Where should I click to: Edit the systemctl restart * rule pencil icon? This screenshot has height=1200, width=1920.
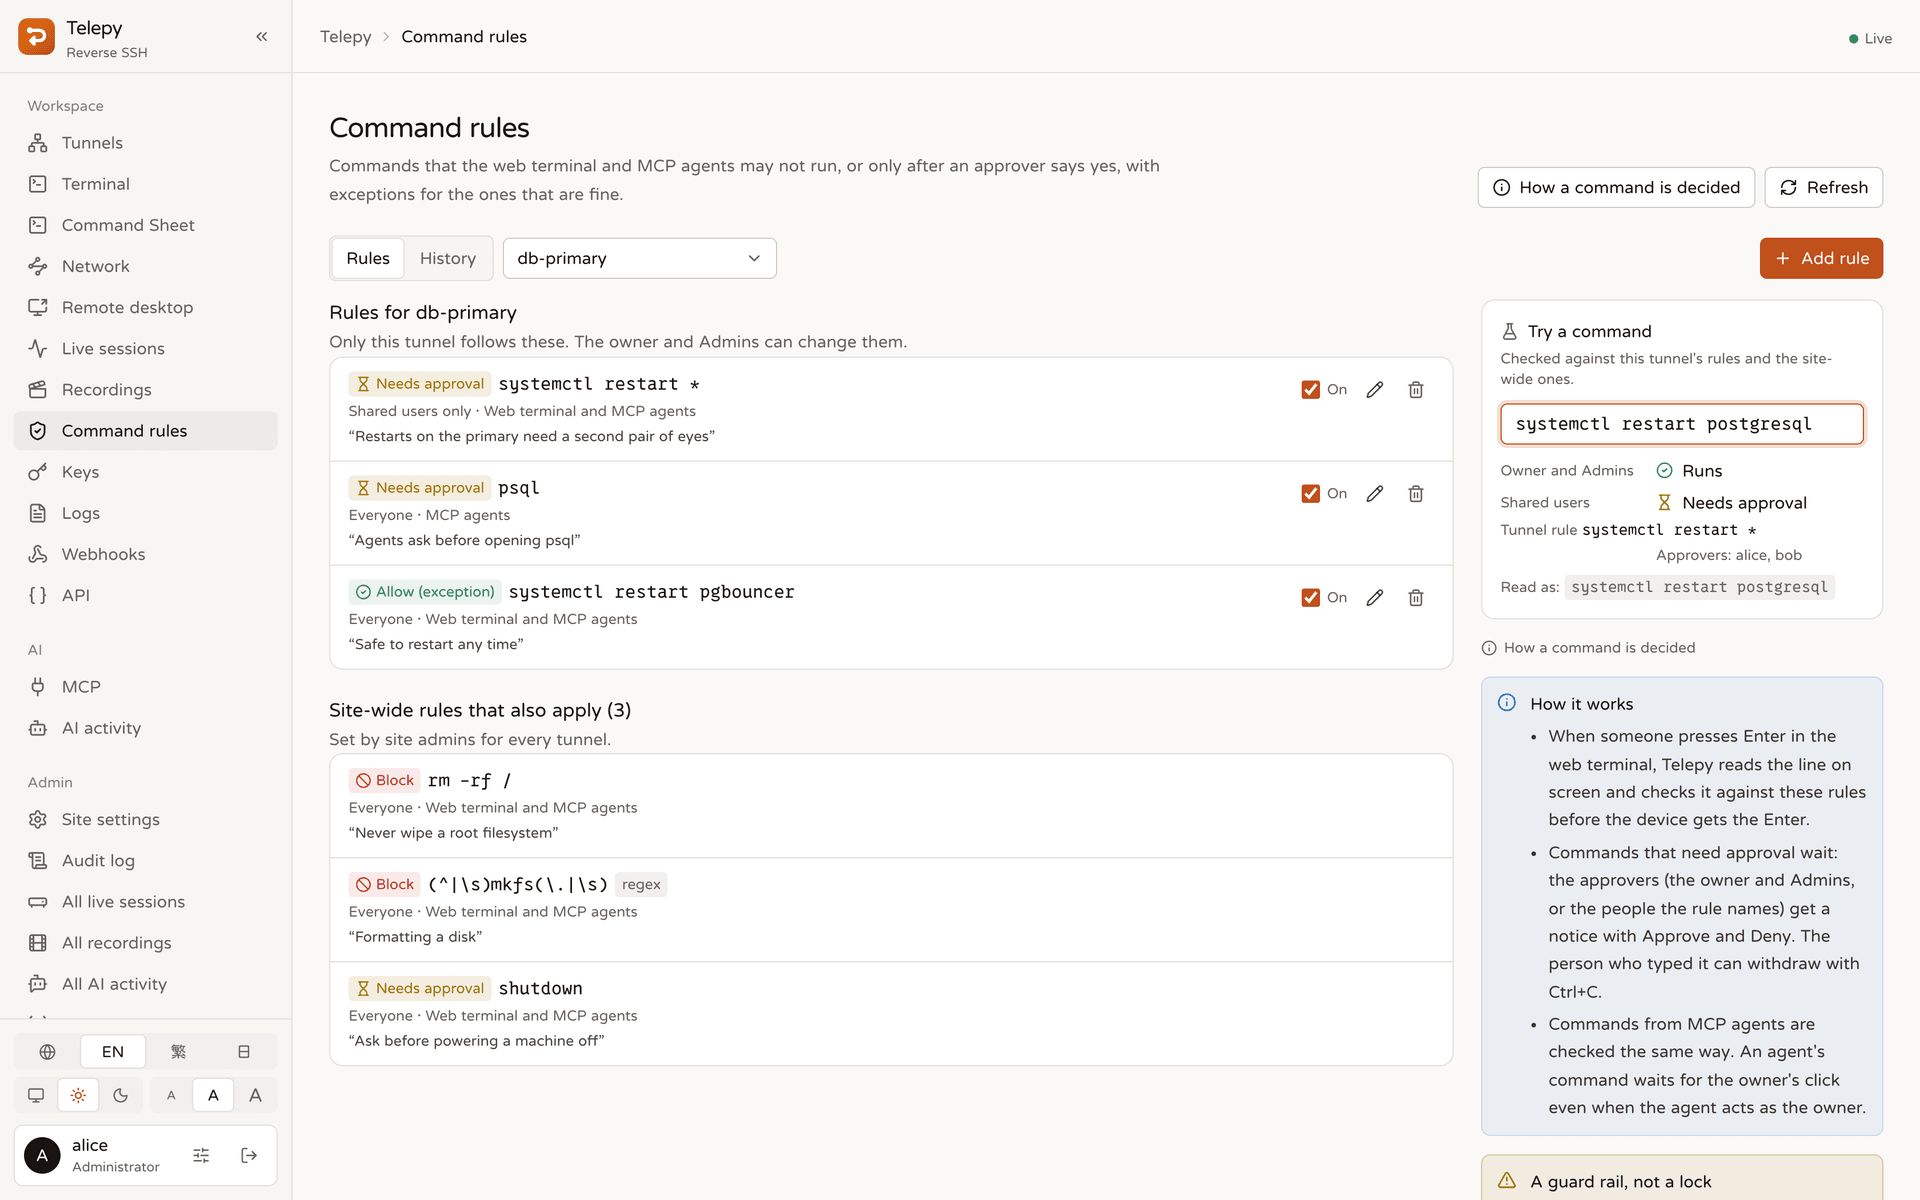[x=1375, y=390]
